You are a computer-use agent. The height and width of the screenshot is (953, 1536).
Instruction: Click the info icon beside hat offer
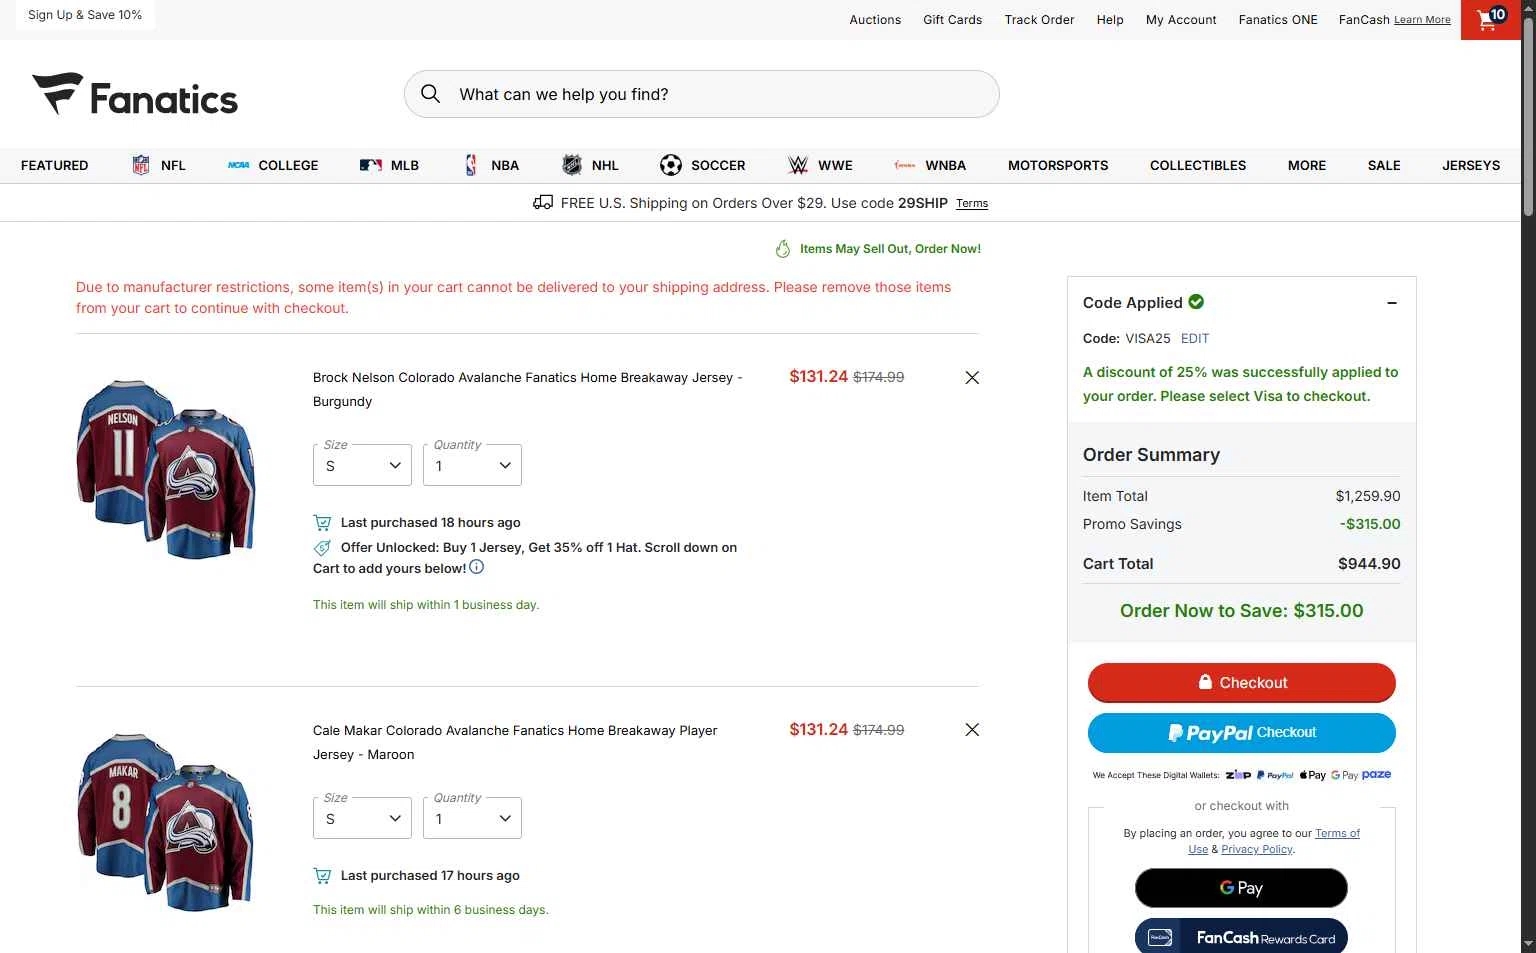(477, 567)
